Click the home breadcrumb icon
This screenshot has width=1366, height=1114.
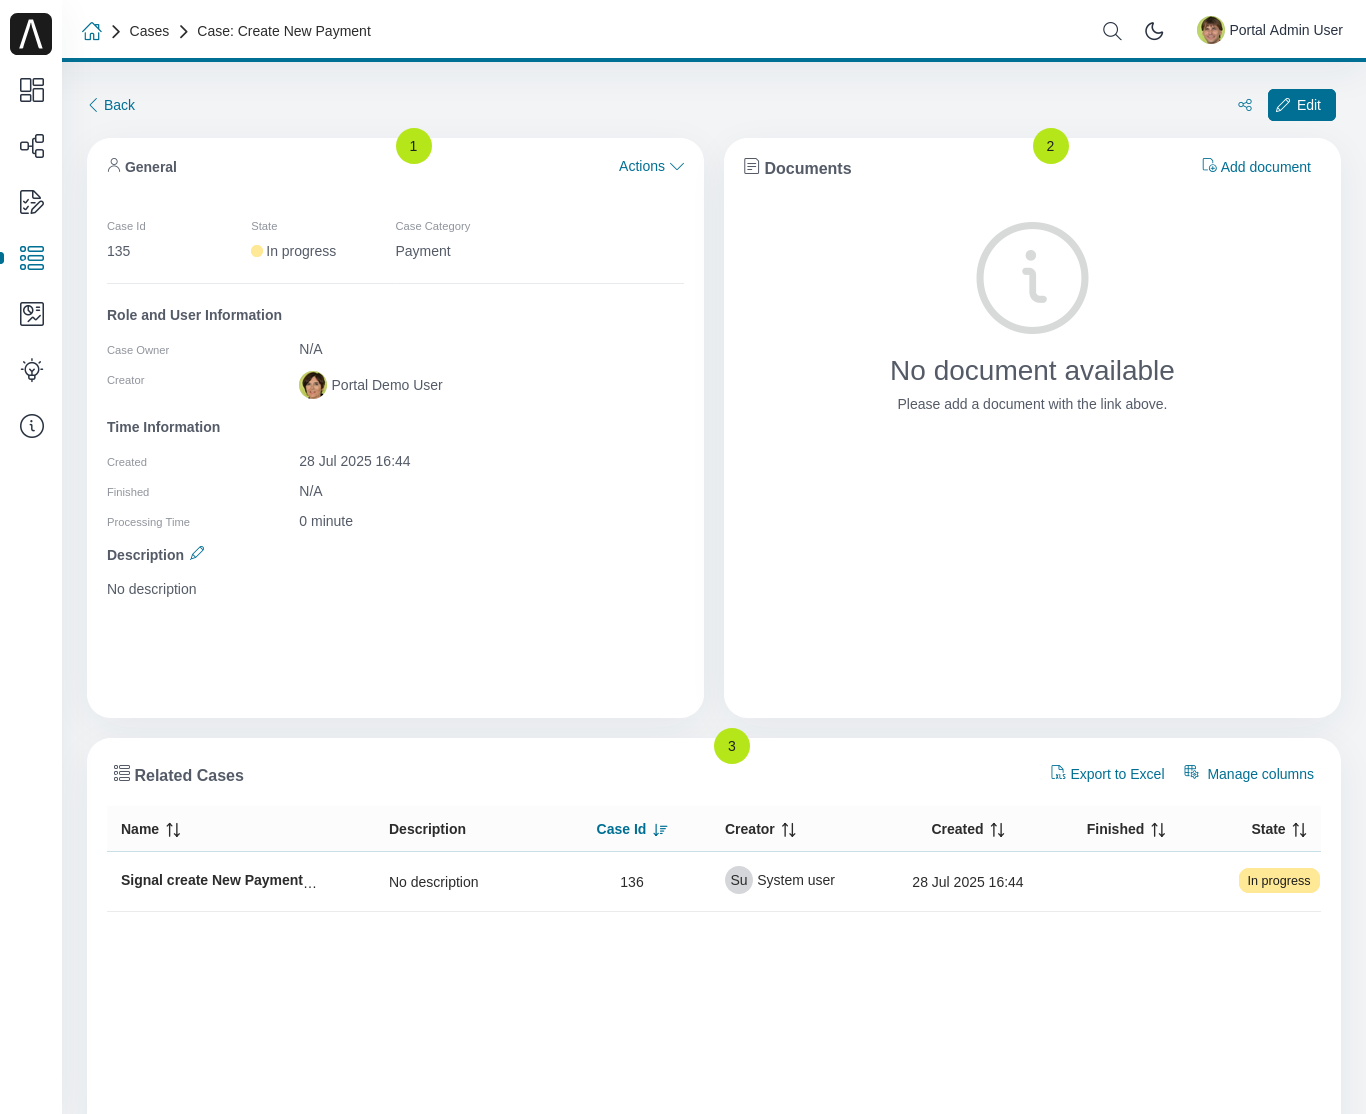[x=92, y=31]
